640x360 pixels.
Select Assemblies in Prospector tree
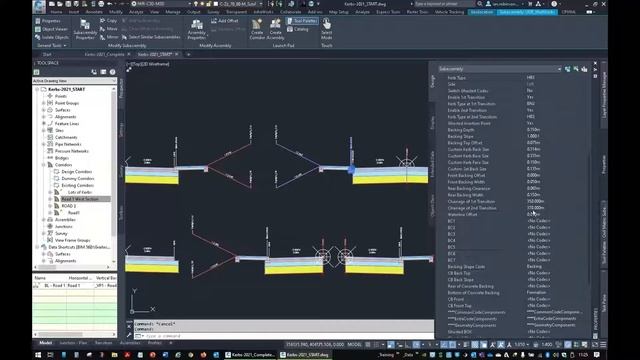[x=65, y=220]
